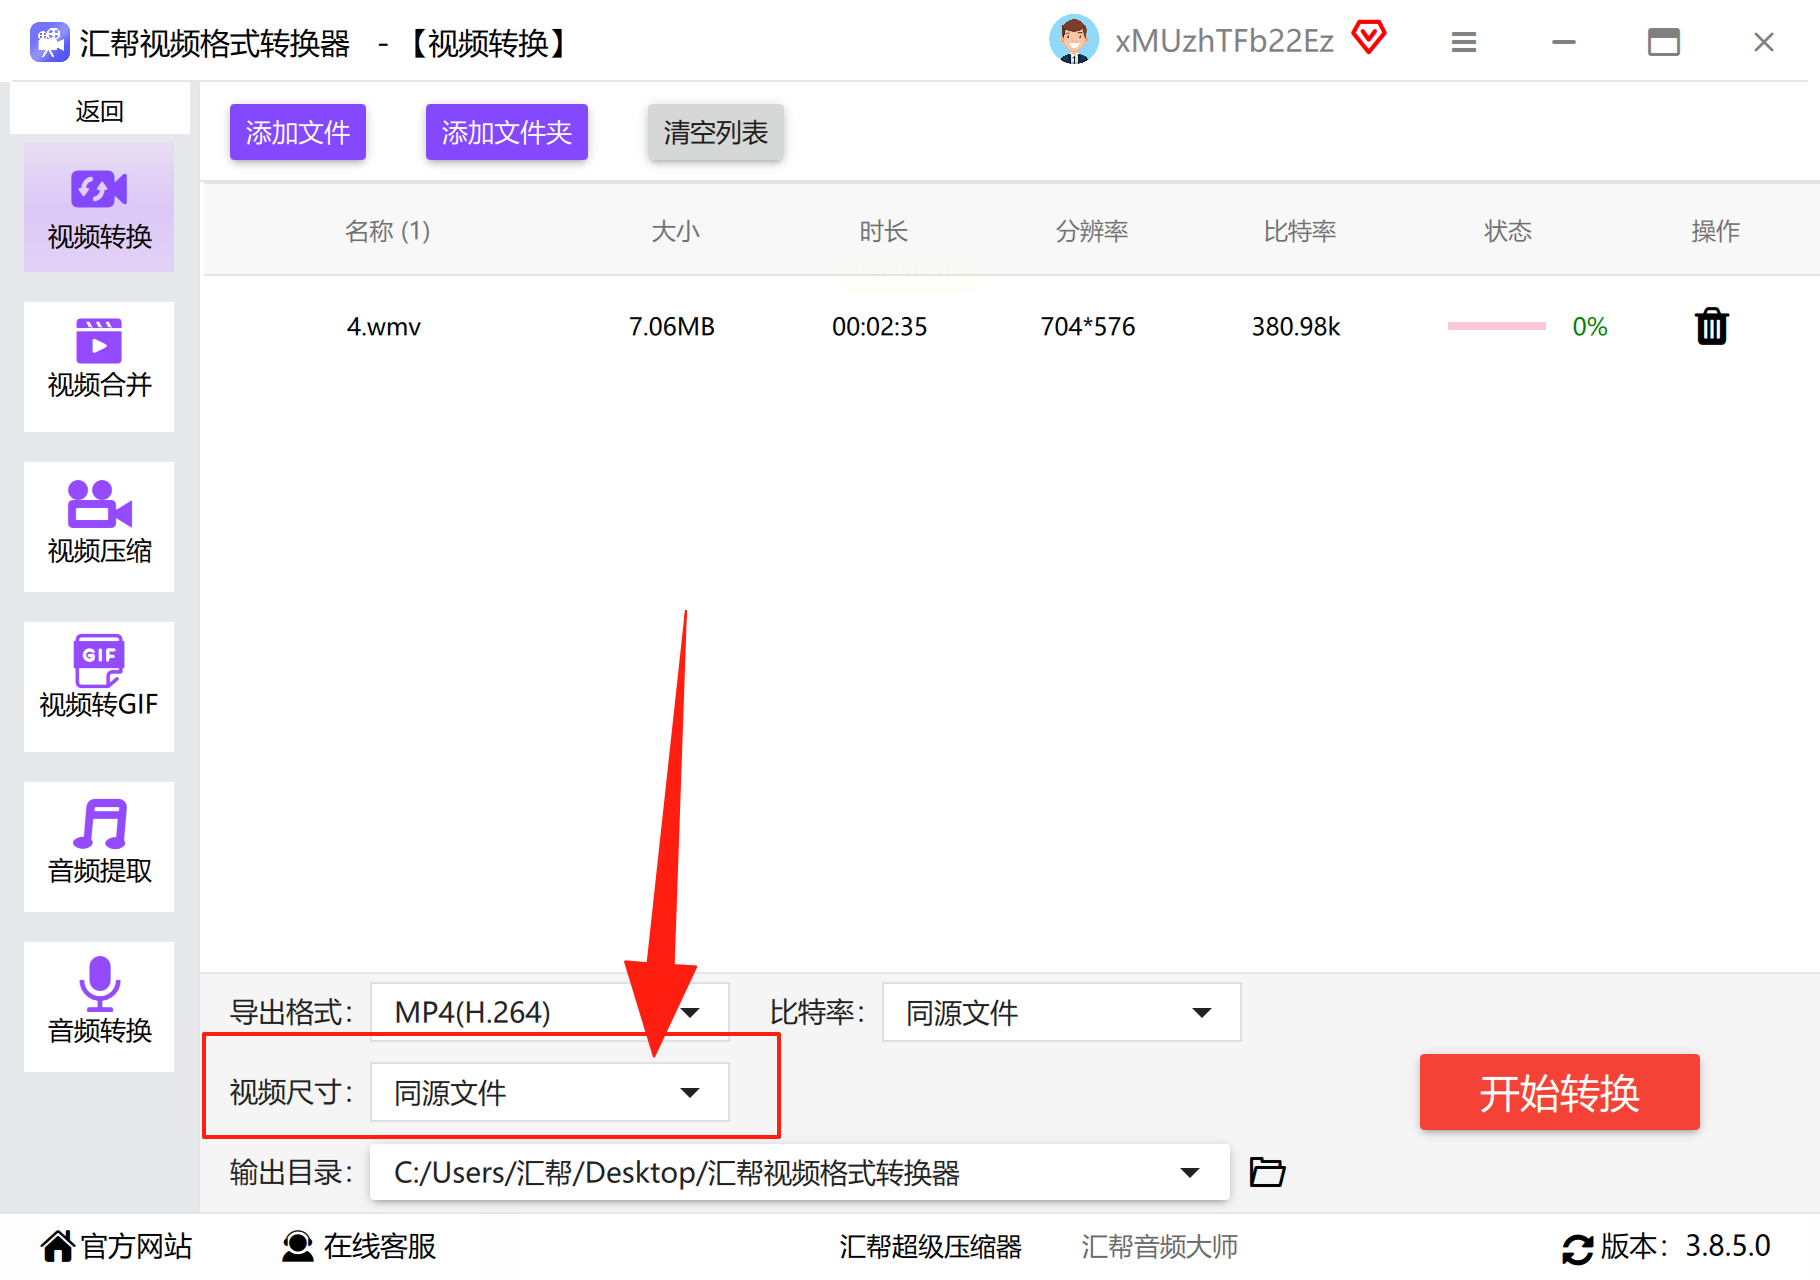Select the 视频压缩 video compress tool
This screenshot has width=1820, height=1280.
99,526
